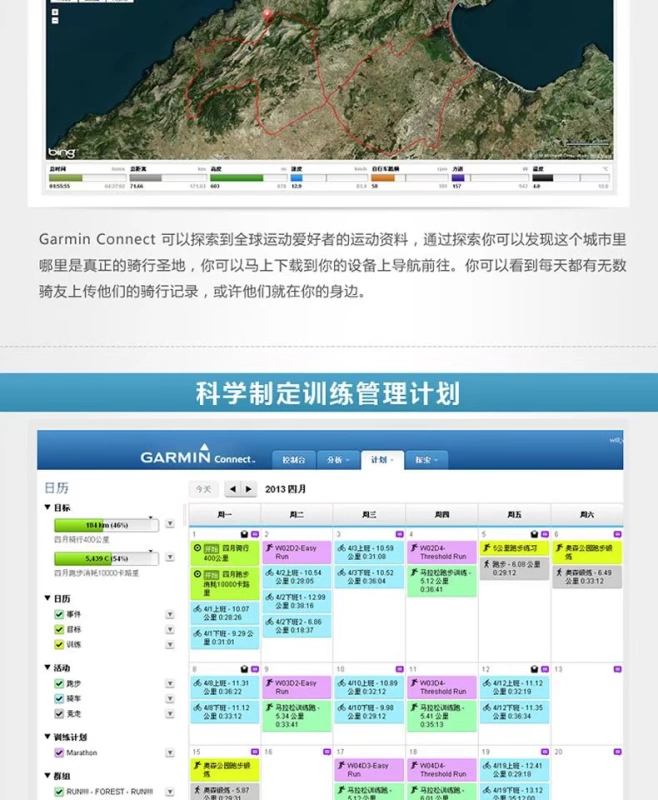Open the W04D3-Easy Run workout
Viewport: 658px width, 800px height.
click(x=369, y=769)
